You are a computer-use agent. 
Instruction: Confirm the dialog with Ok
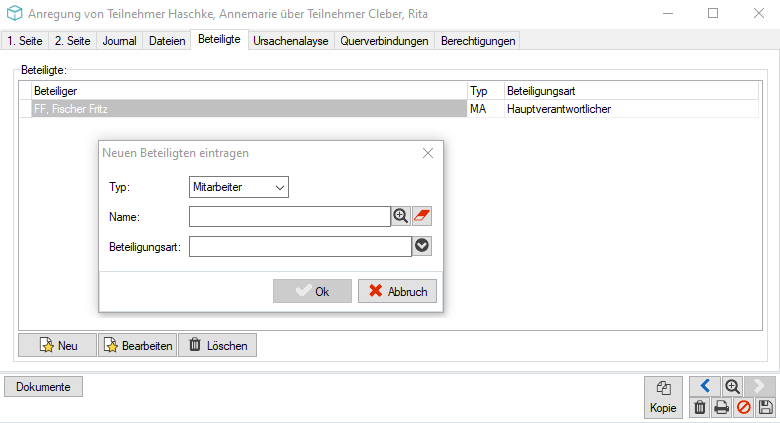312,291
